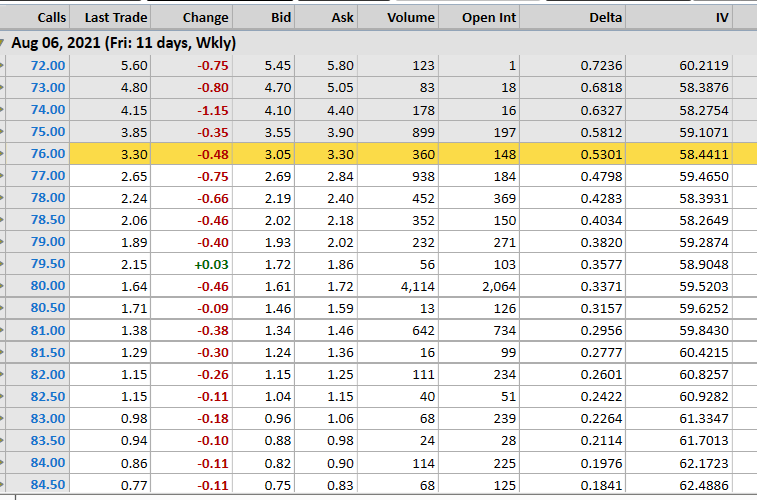Screen dimensions: 757x500
Task: Expand the 72.00 strike row arrow
Action: click(2, 66)
